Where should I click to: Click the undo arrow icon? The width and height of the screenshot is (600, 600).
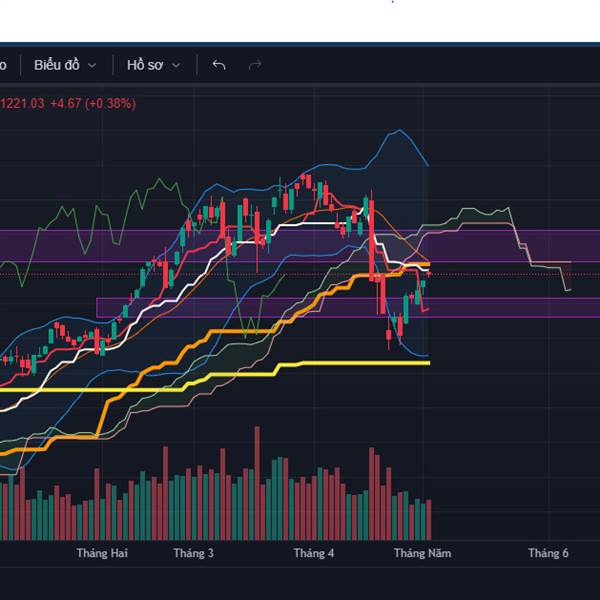(219, 65)
